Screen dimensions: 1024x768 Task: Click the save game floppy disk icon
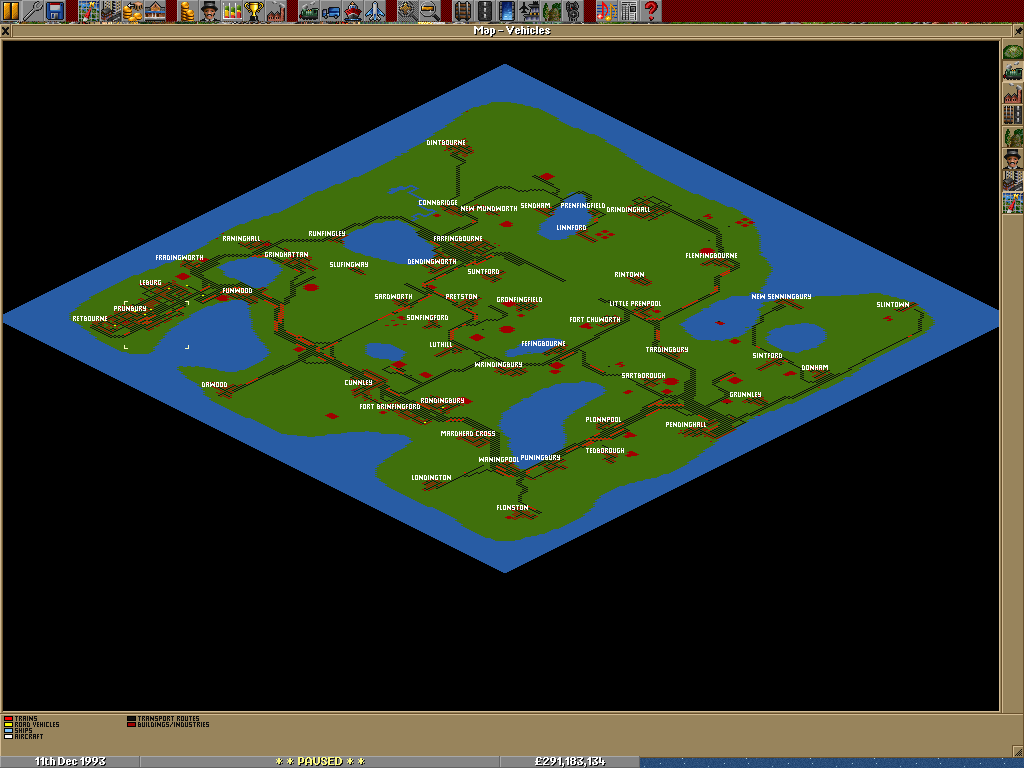(x=55, y=11)
